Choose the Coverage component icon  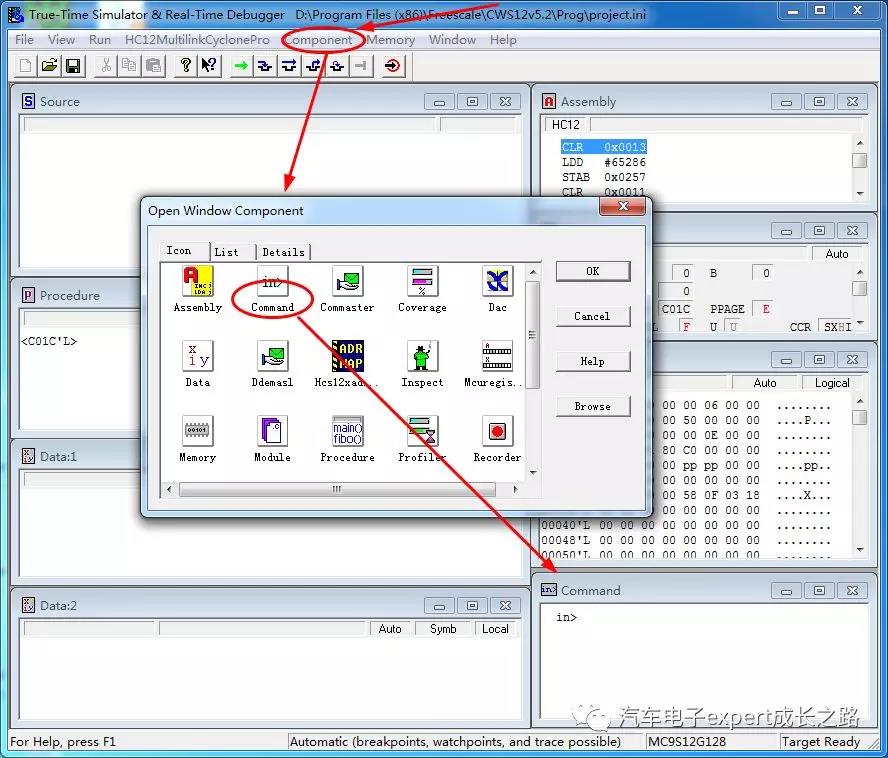[x=422, y=282]
